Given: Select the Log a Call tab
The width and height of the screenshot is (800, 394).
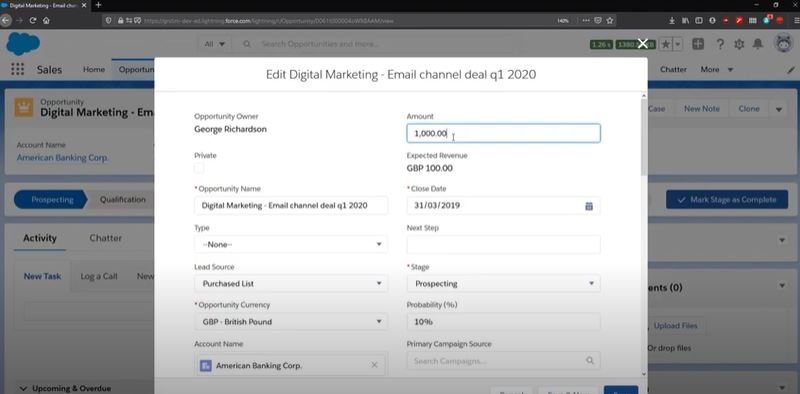Looking at the screenshot, I should (x=98, y=276).
